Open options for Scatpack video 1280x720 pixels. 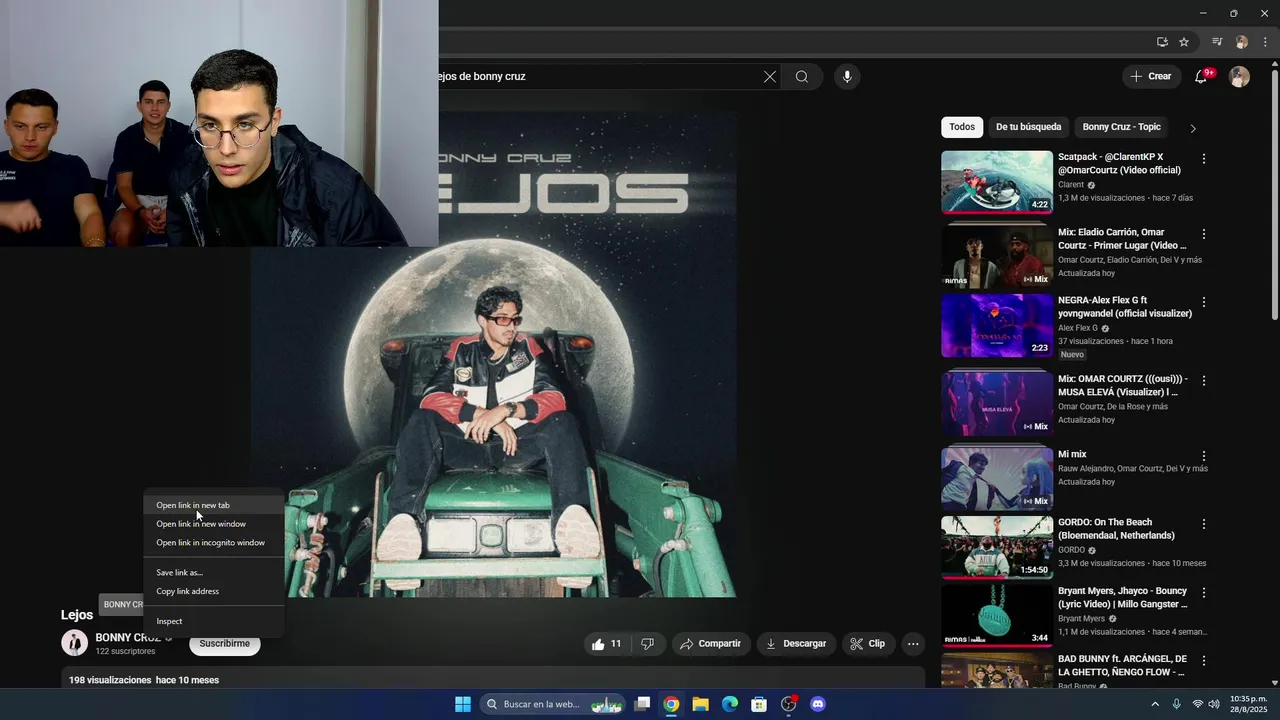click(x=1204, y=159)
